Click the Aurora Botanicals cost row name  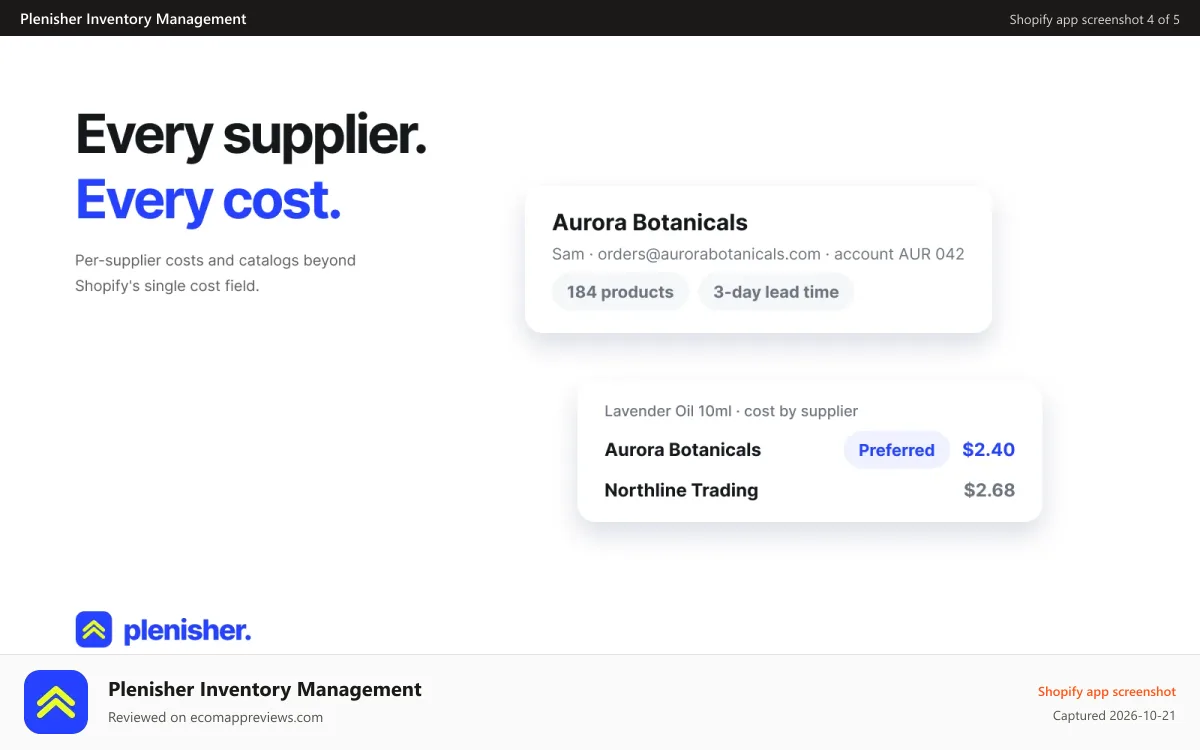click(x=683, y=450)
